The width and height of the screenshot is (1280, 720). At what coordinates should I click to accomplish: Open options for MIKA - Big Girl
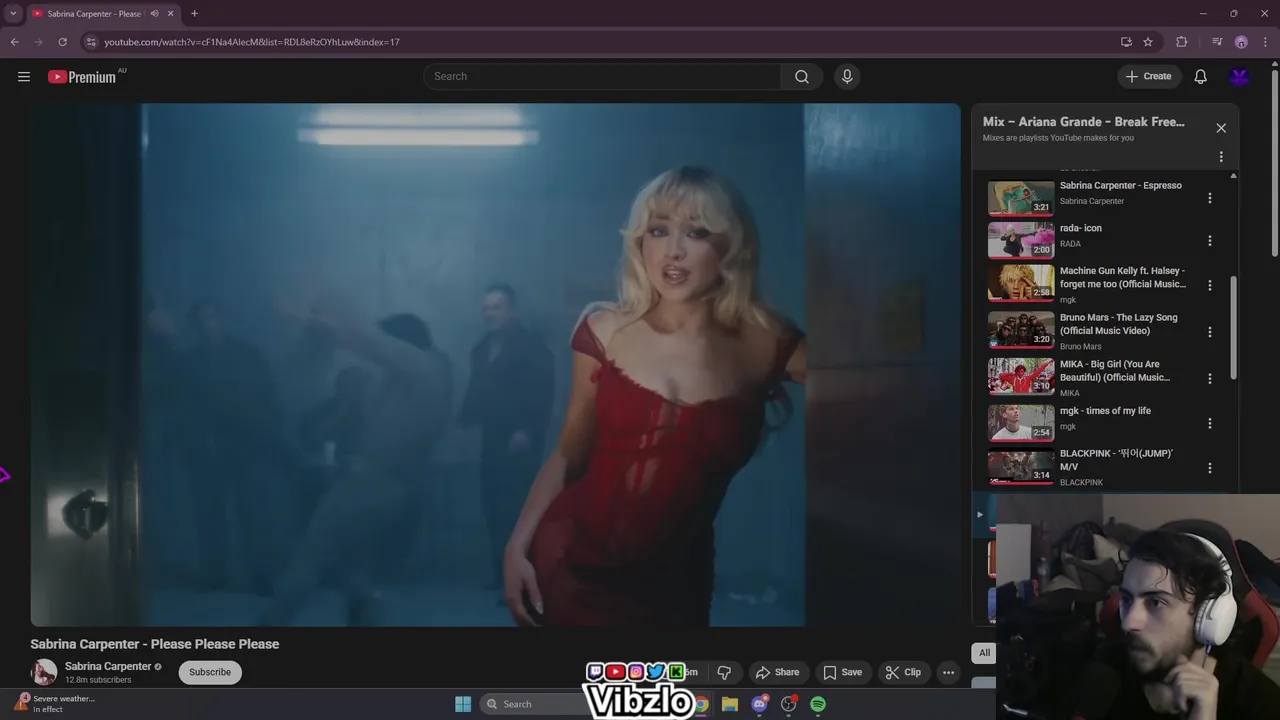1209,378
